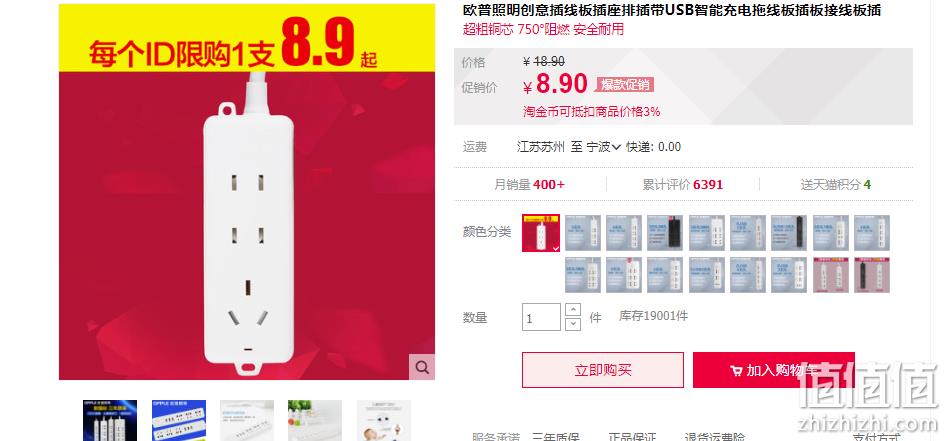This screenshot has width=947, height=441.
Task: Click 送天猫积分 points item
Action: pos(836,185)
